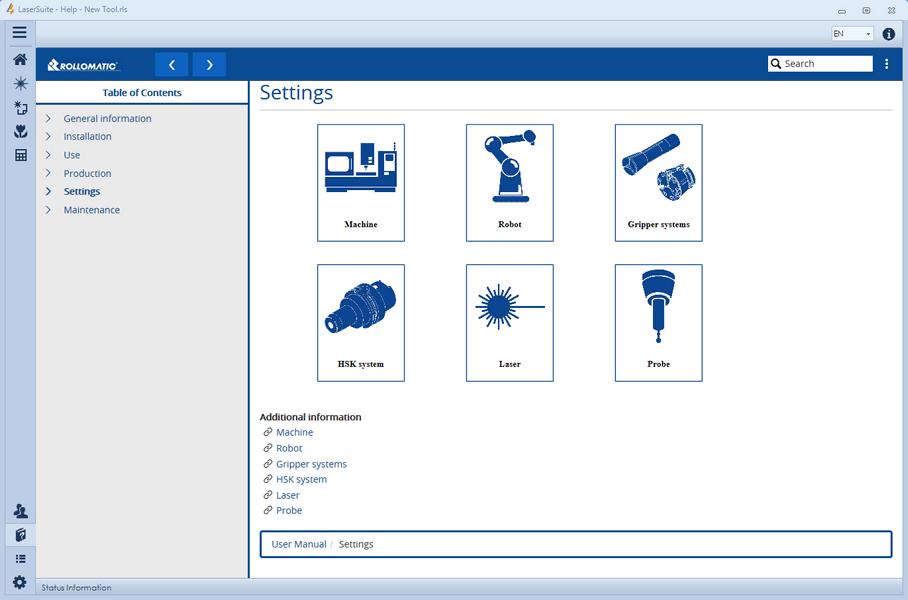Click the Rollomatic logo
The height and width of the screenshot is (600, 908).
[83, 65]
